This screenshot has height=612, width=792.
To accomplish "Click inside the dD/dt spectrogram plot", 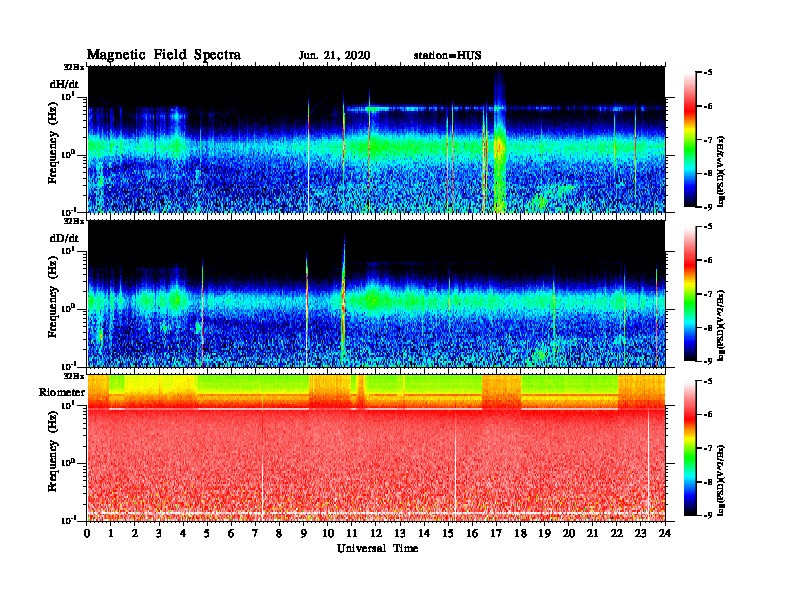I will (376, 294).
